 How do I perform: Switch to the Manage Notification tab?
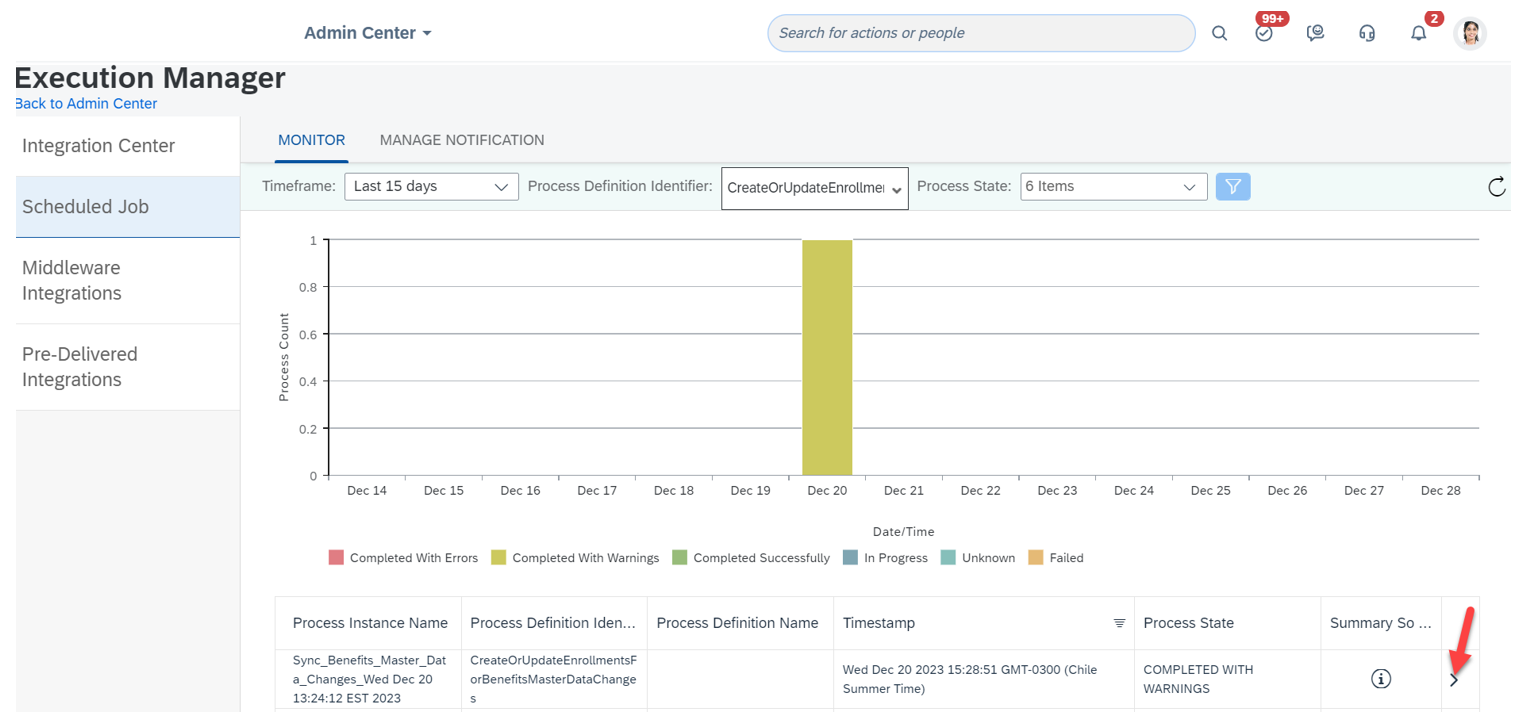tap(461, 140)
